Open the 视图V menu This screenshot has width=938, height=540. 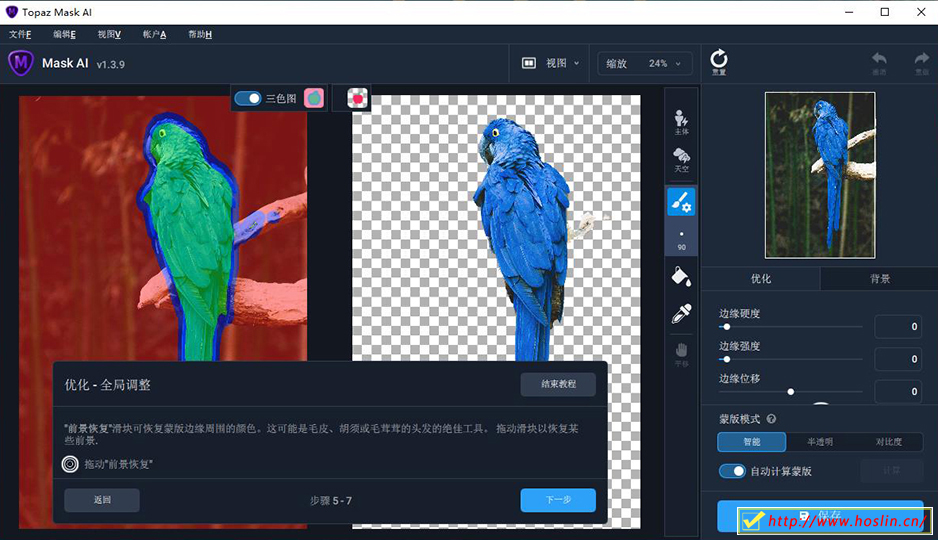109,34
